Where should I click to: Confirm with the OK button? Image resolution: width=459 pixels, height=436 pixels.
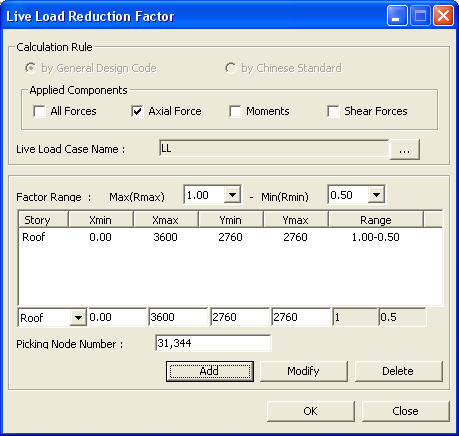[x=310, y=411]
